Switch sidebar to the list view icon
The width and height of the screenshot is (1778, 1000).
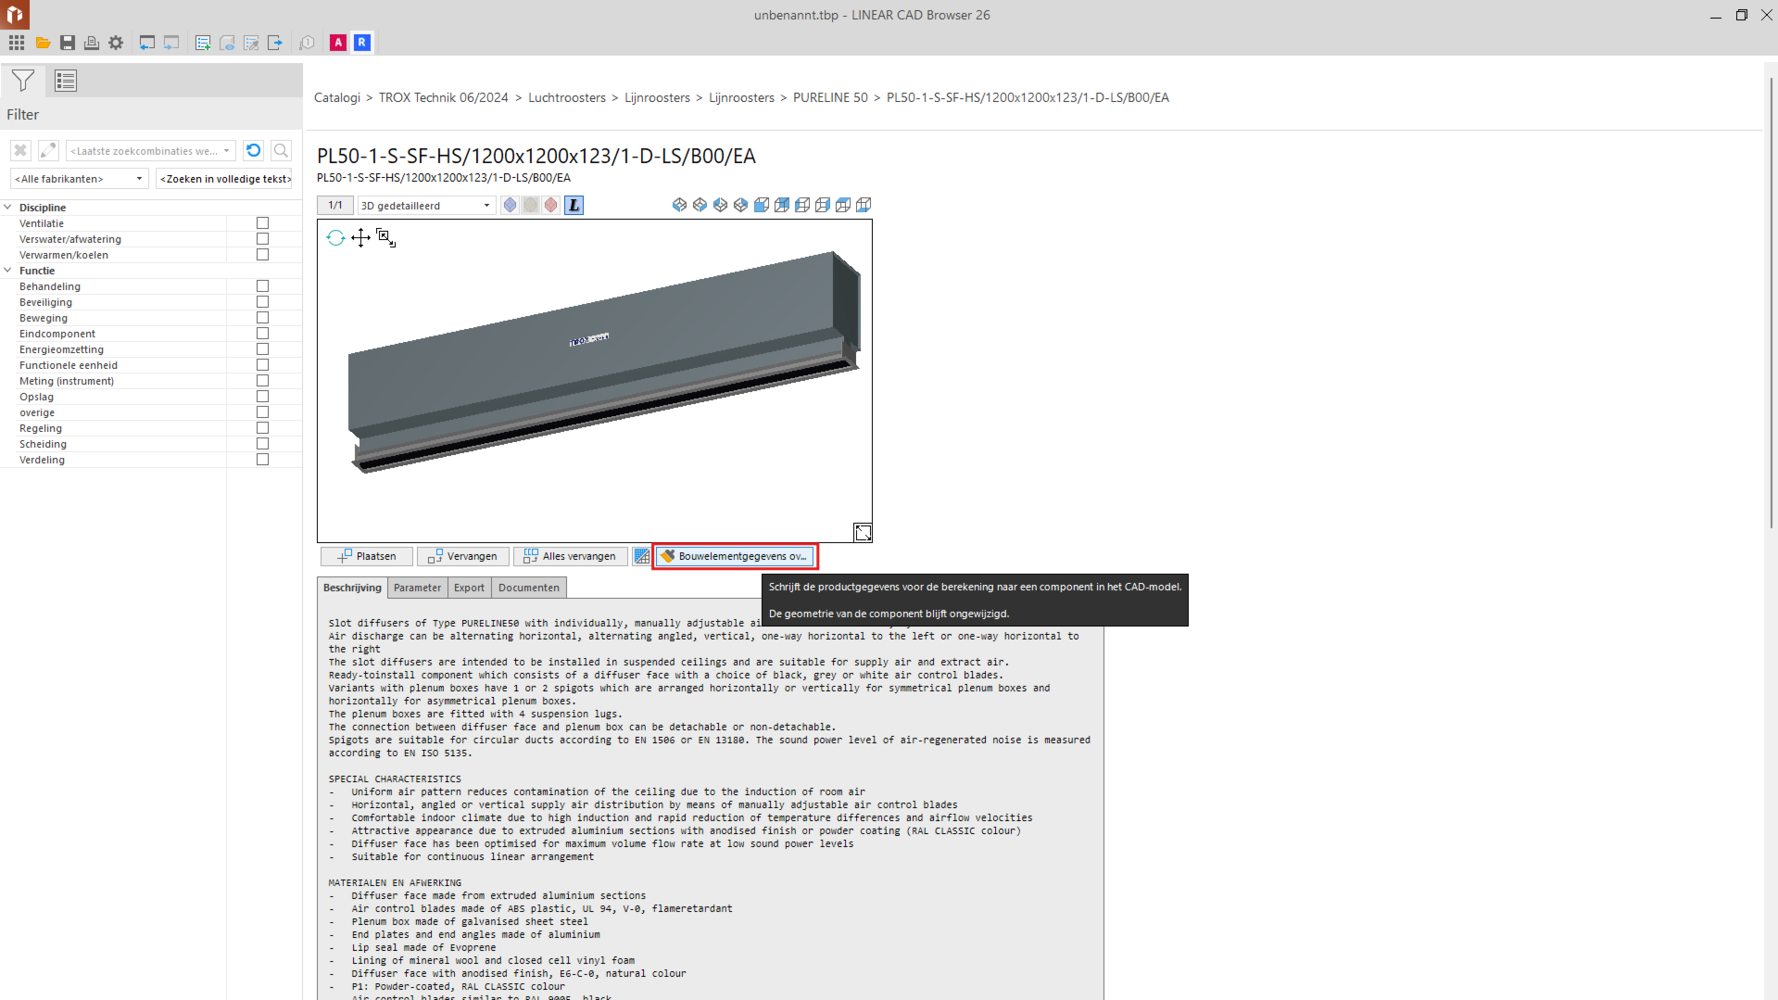pos(66,81)
